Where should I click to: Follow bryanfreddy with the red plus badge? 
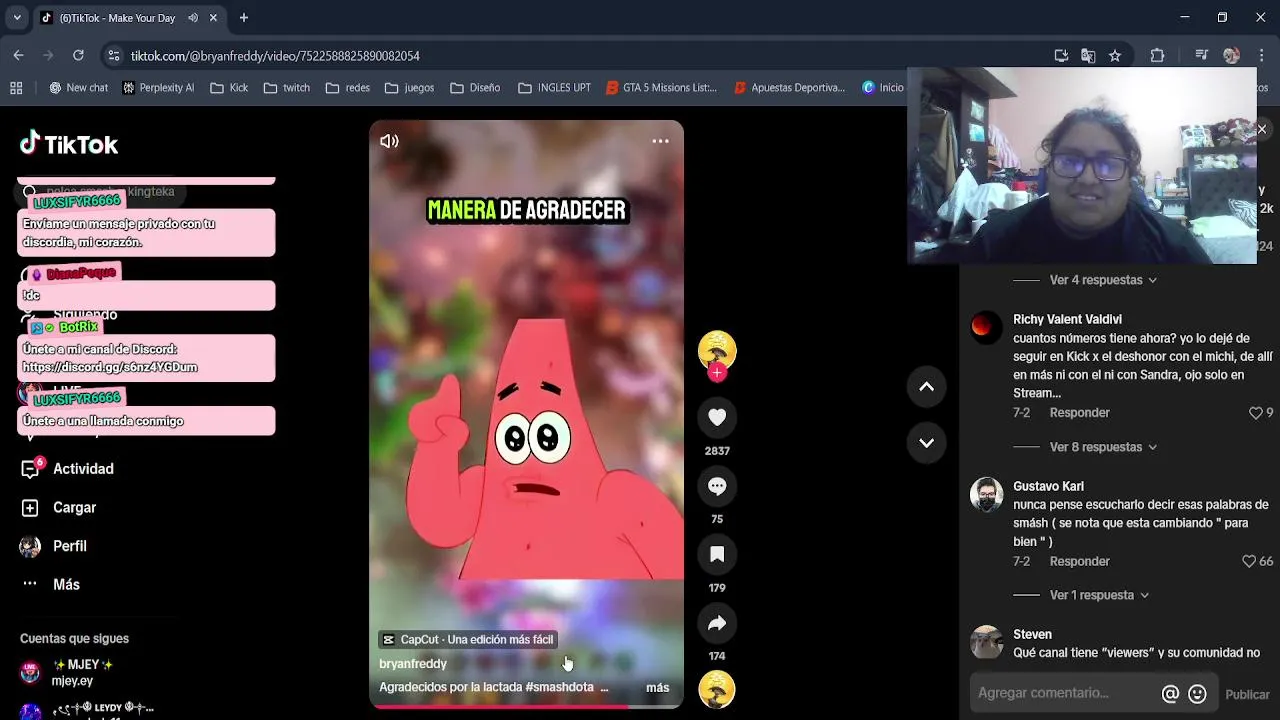[x=717, y=373]
